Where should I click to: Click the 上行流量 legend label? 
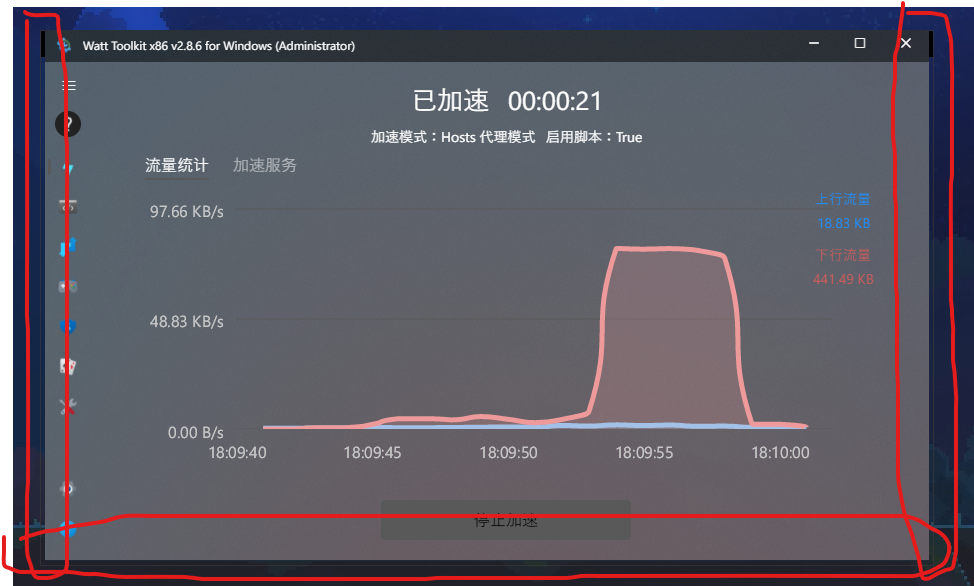(842, 199)
